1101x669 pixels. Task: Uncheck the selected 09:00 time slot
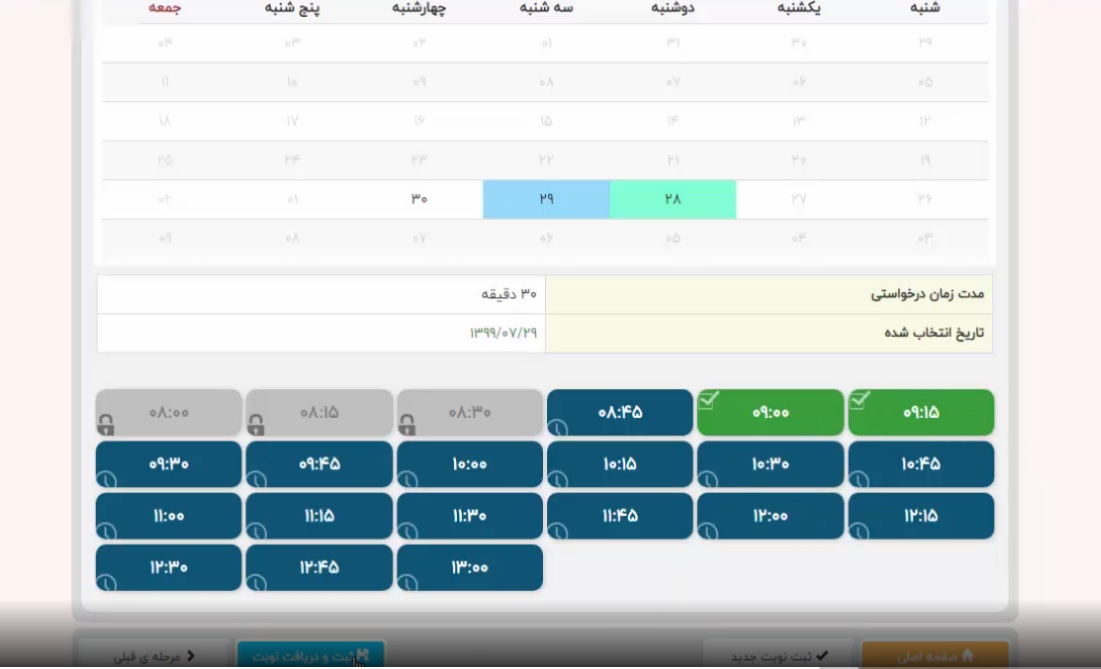[x=770, y=412]
